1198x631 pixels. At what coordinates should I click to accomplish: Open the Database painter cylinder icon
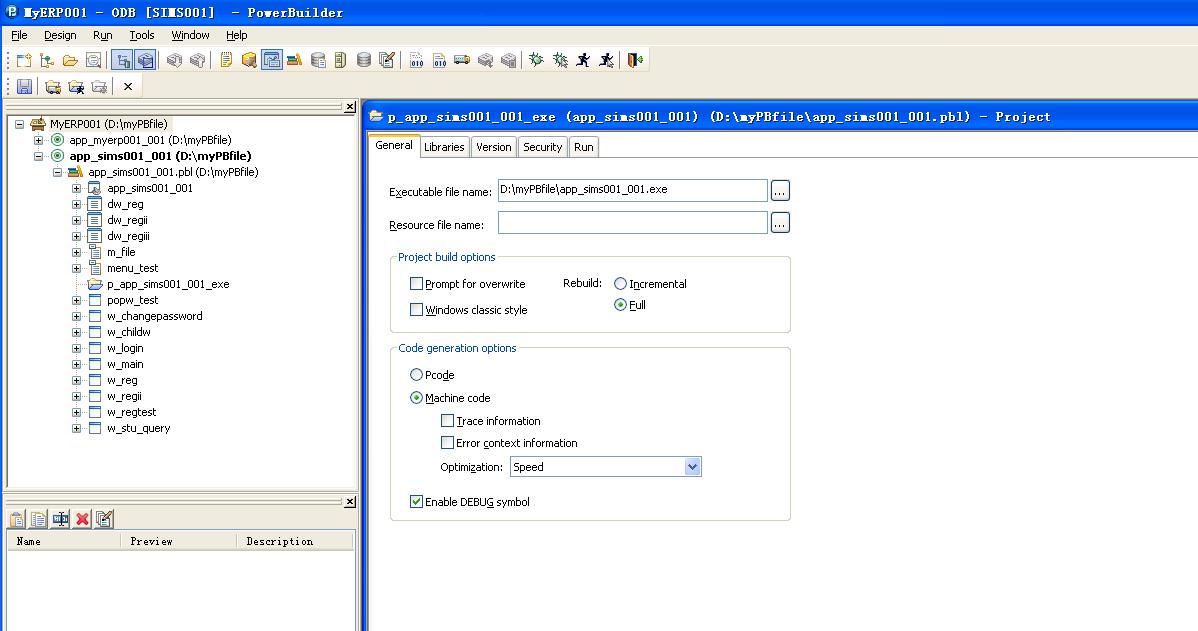pos(364,60)
